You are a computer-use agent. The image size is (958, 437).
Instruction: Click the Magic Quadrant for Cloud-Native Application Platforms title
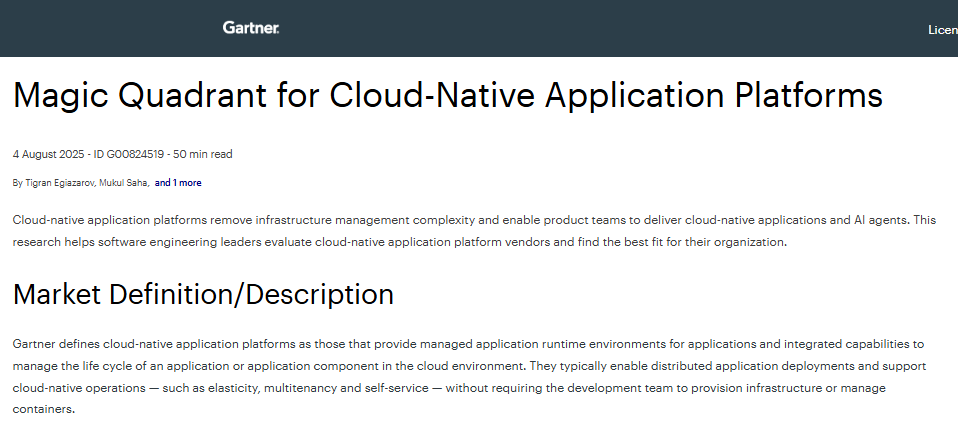tap(447, 95)
